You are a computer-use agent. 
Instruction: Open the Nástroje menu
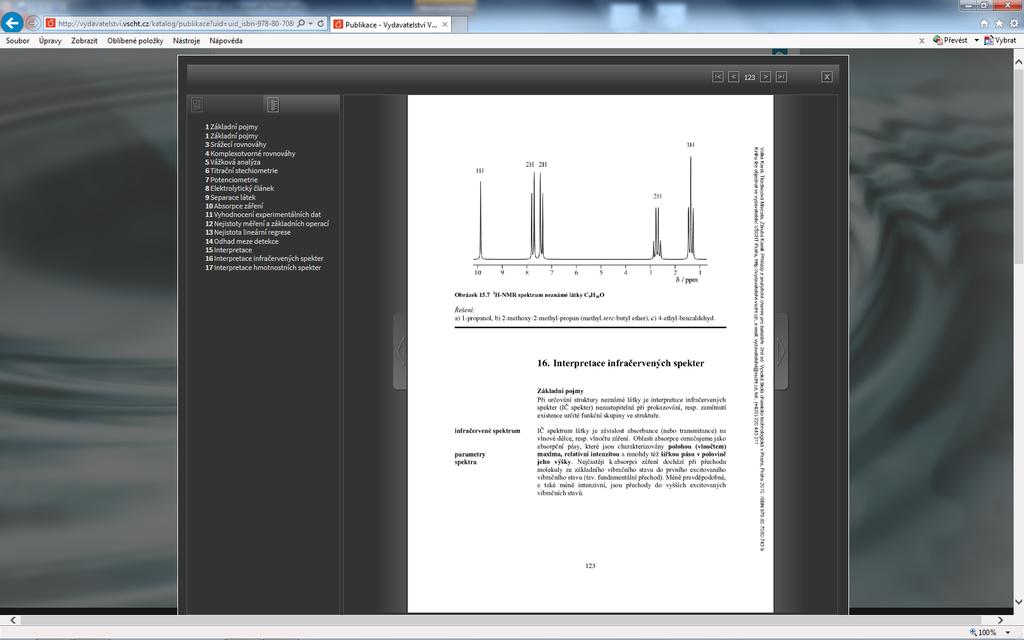(x=186, y=40)
